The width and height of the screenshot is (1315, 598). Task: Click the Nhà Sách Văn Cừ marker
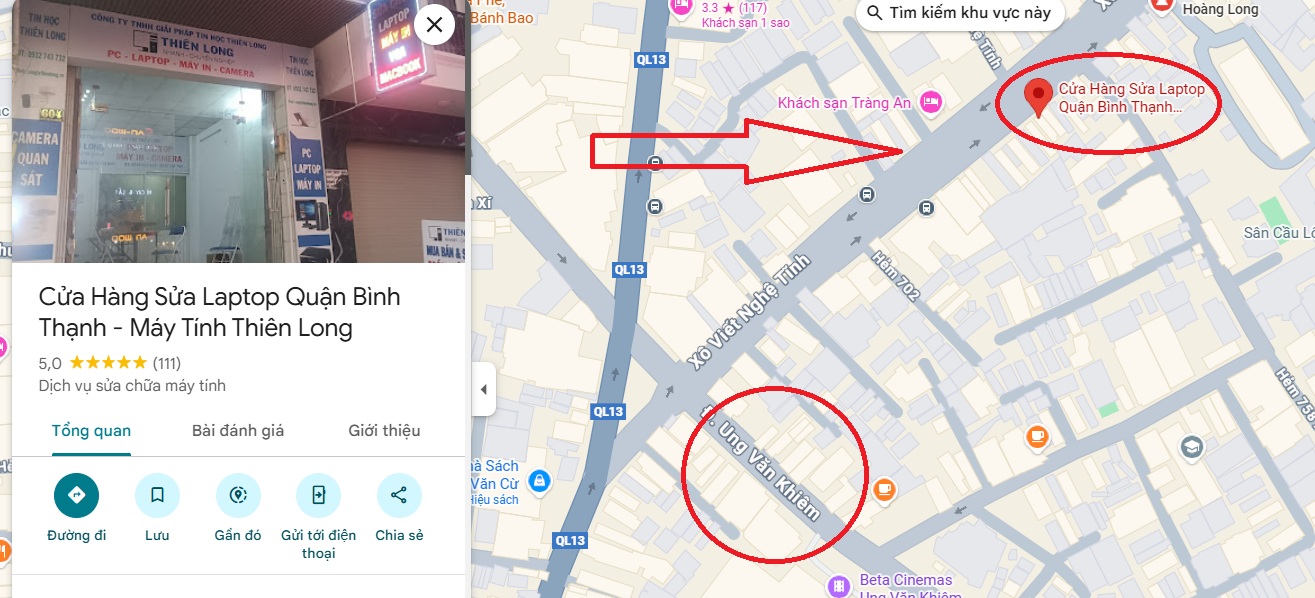point(540,482)
